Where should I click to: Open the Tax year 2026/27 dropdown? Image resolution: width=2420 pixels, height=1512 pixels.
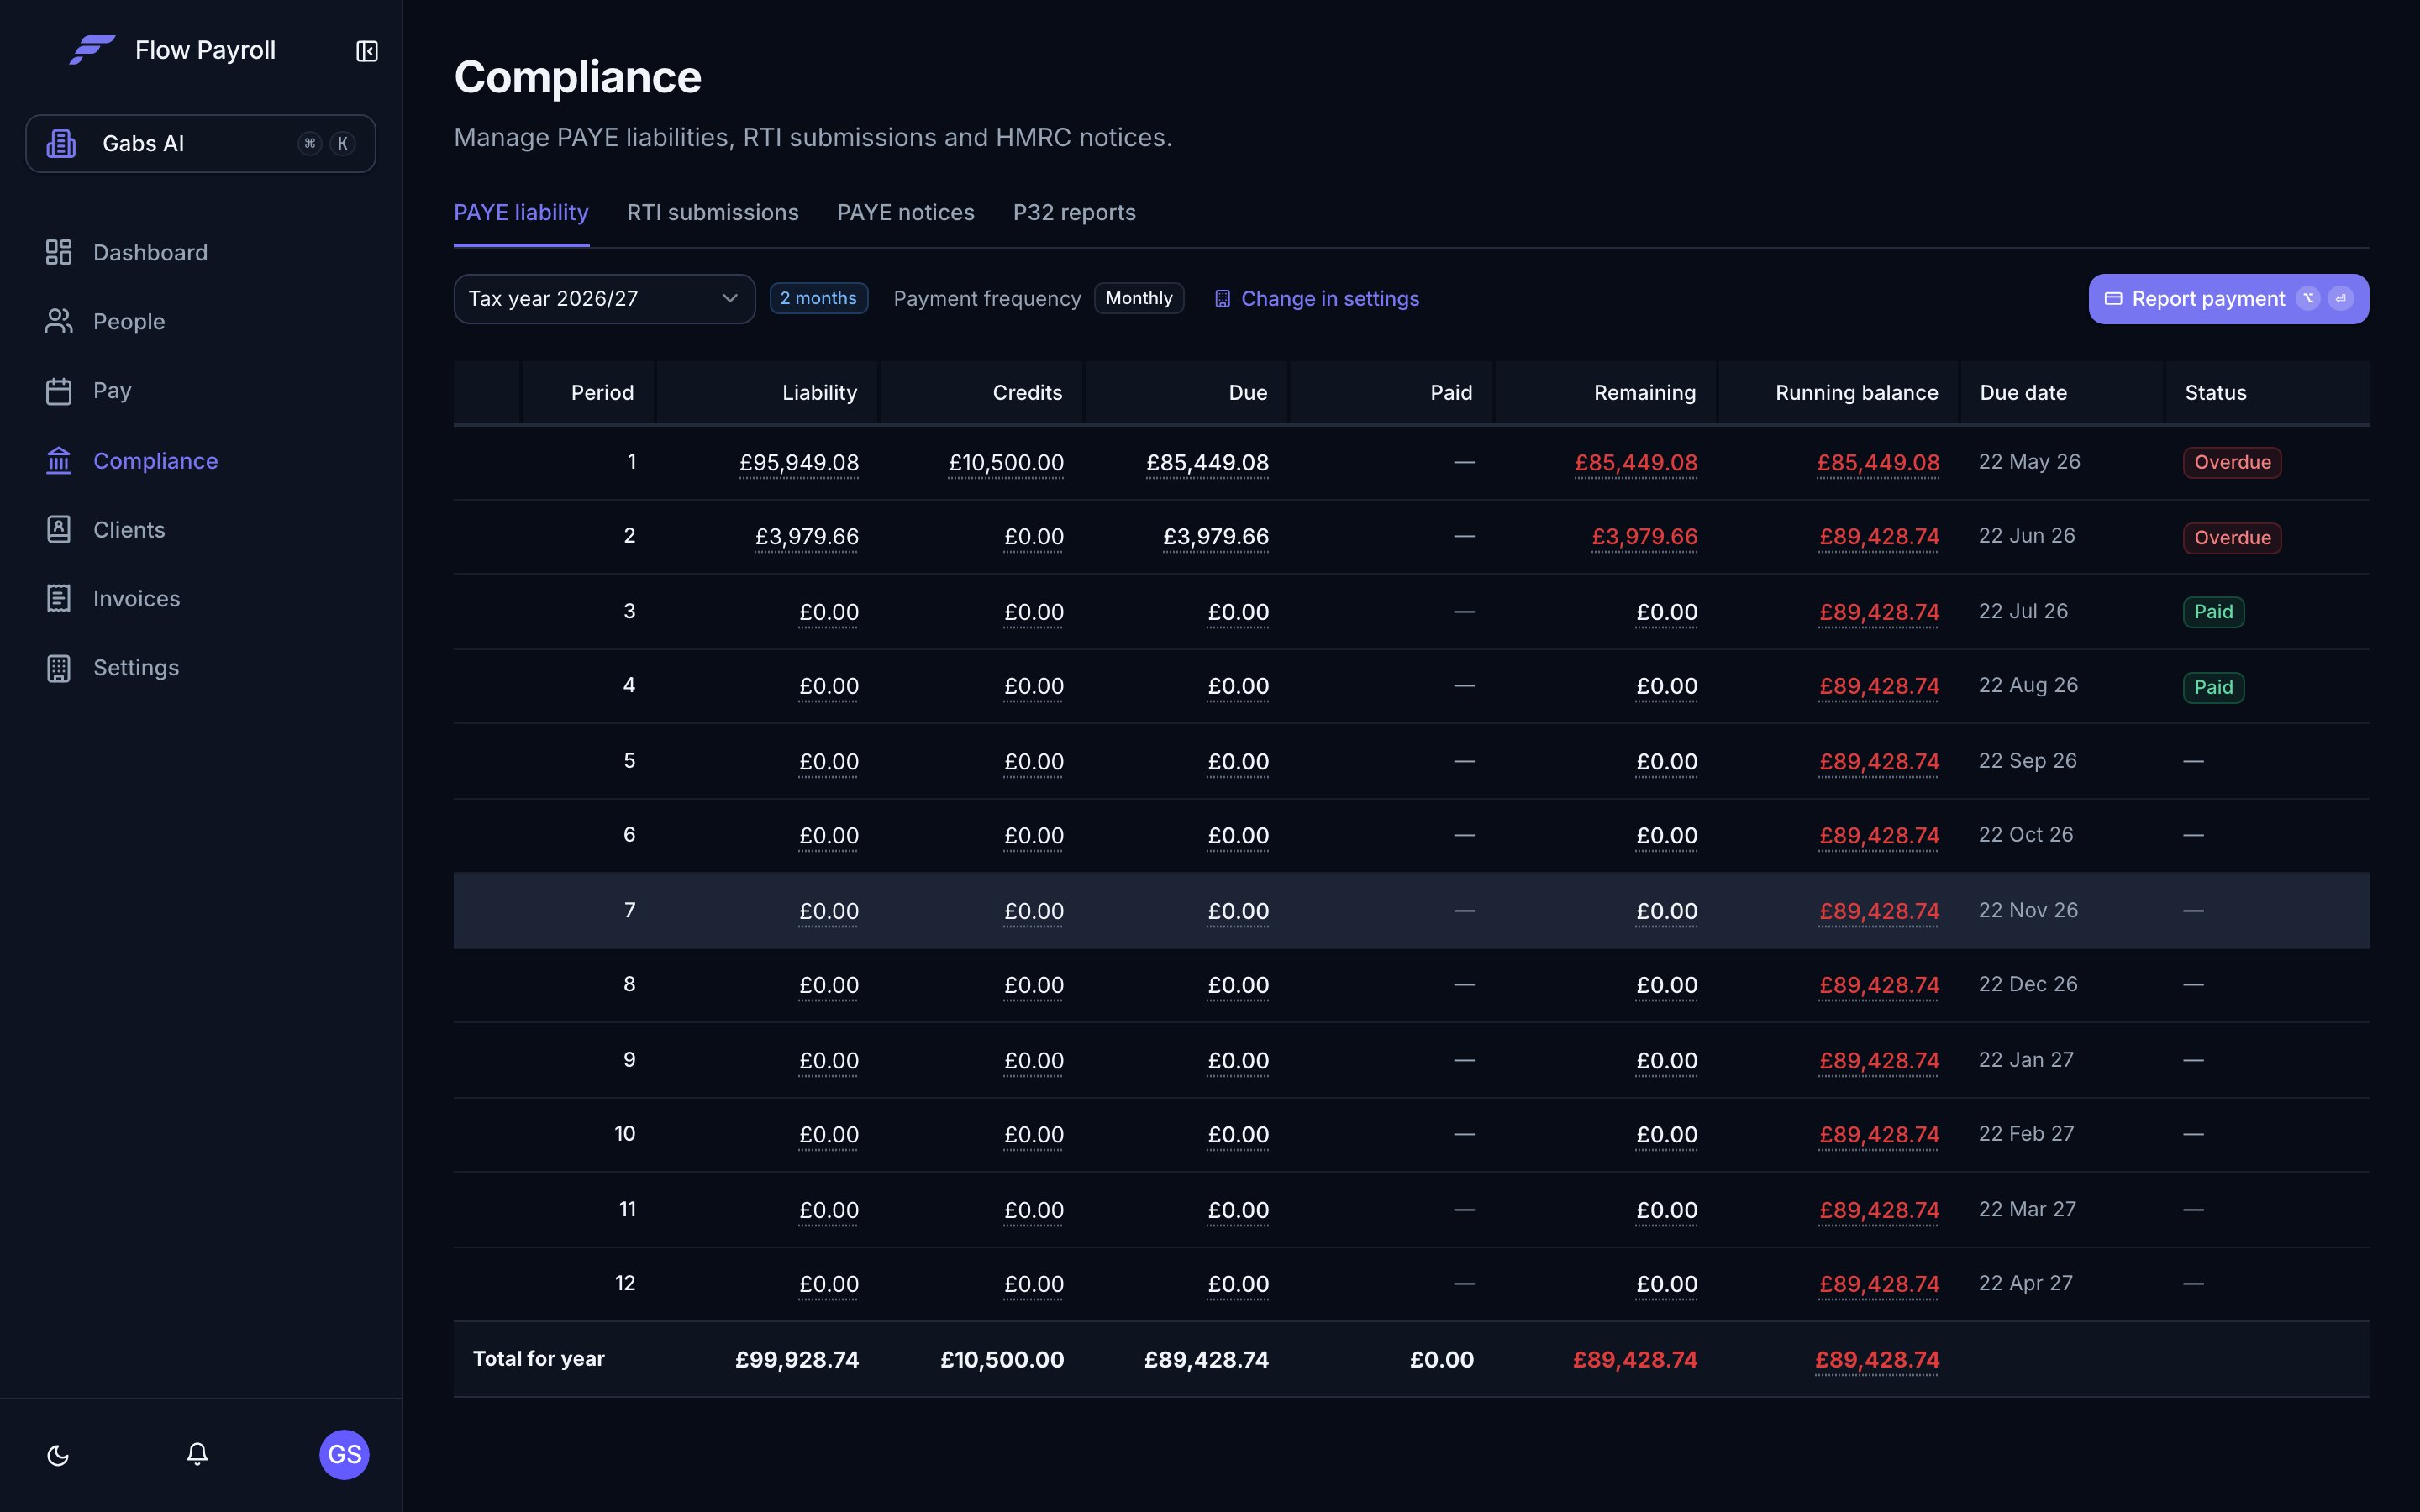click(604, 299)
